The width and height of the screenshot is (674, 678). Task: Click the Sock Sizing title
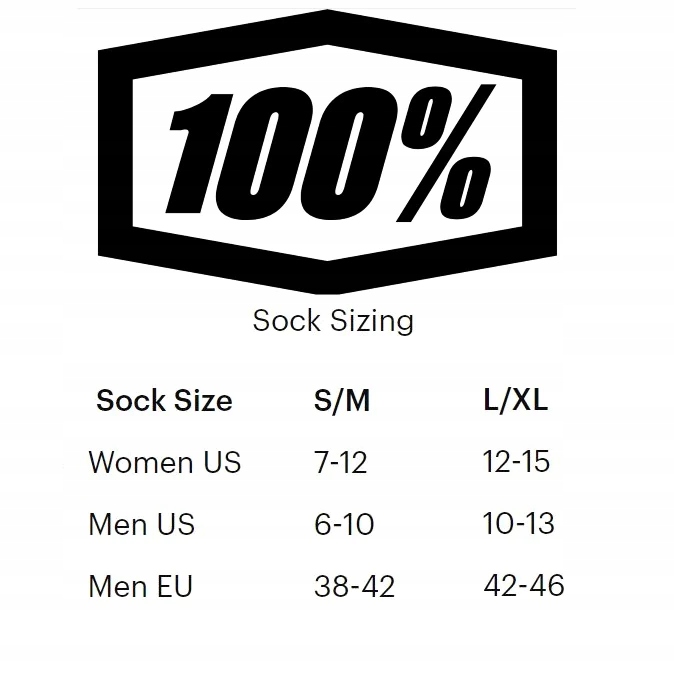pyautogui.click(x=333, y=321)
